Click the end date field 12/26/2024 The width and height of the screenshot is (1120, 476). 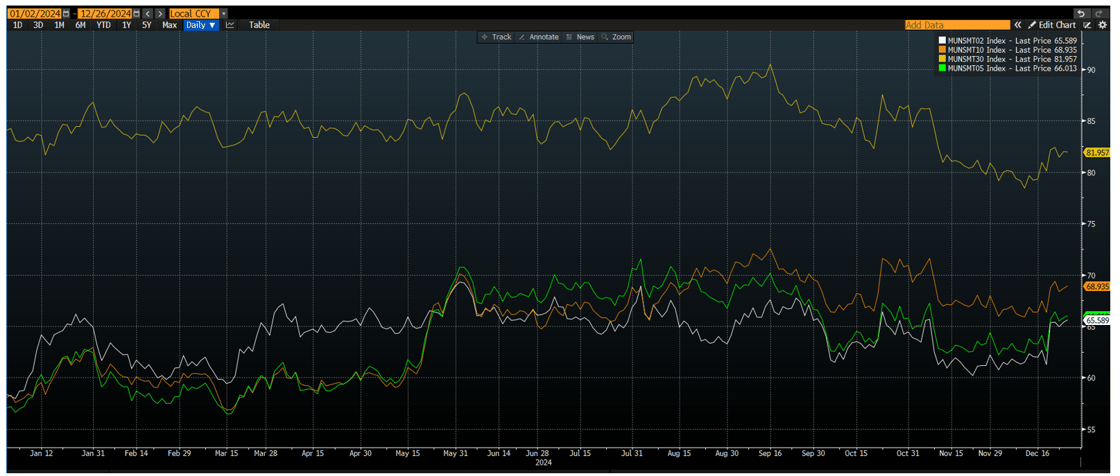coord(104,14)
